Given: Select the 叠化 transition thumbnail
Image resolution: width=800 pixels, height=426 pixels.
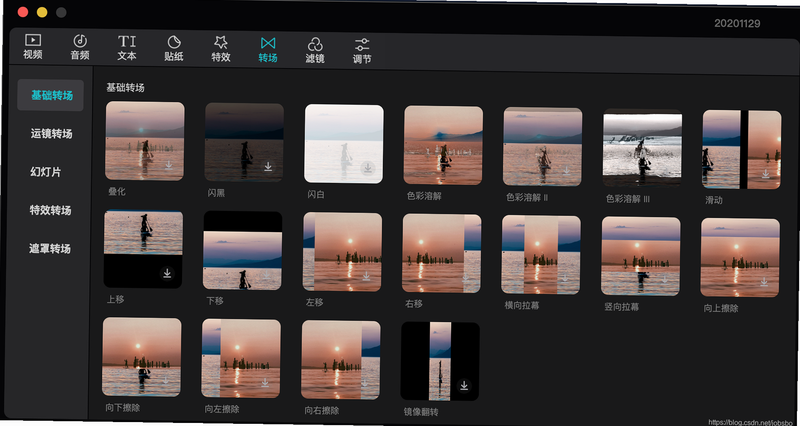Looking at the screenshot, I should pyautogui.click(x=145, y=141).
